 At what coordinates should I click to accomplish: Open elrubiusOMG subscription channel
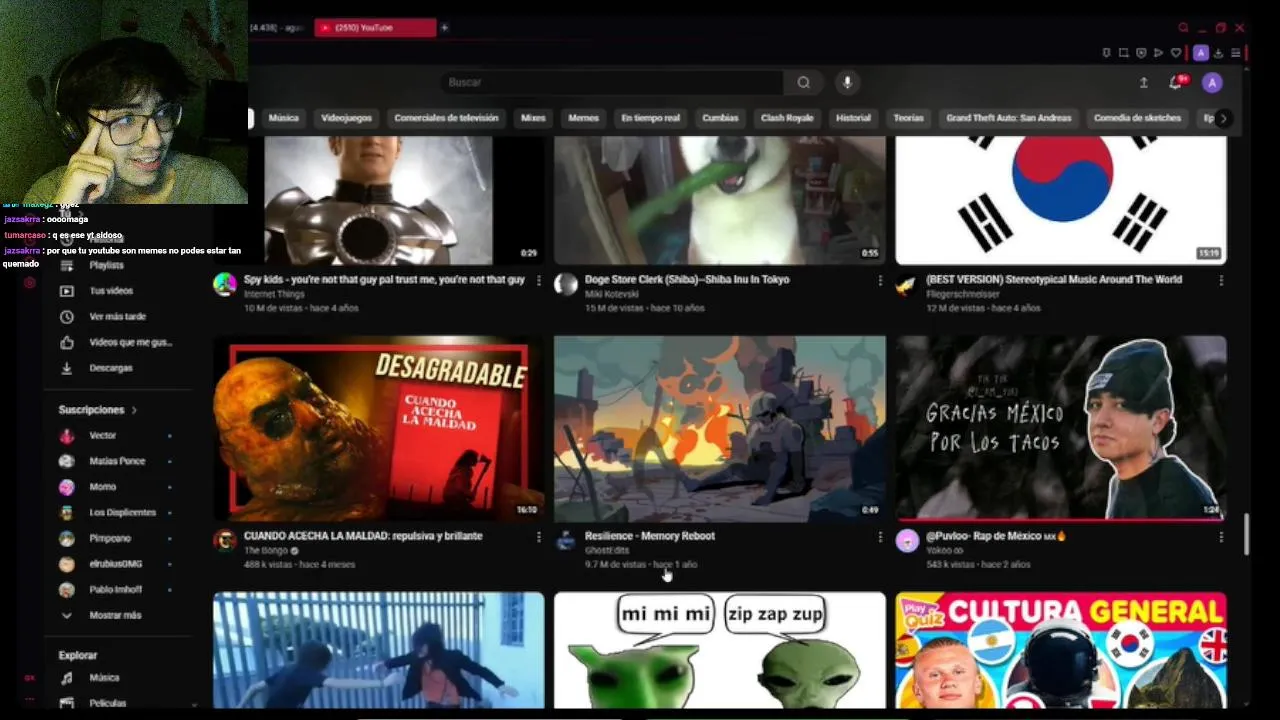(x=115, y=564)
